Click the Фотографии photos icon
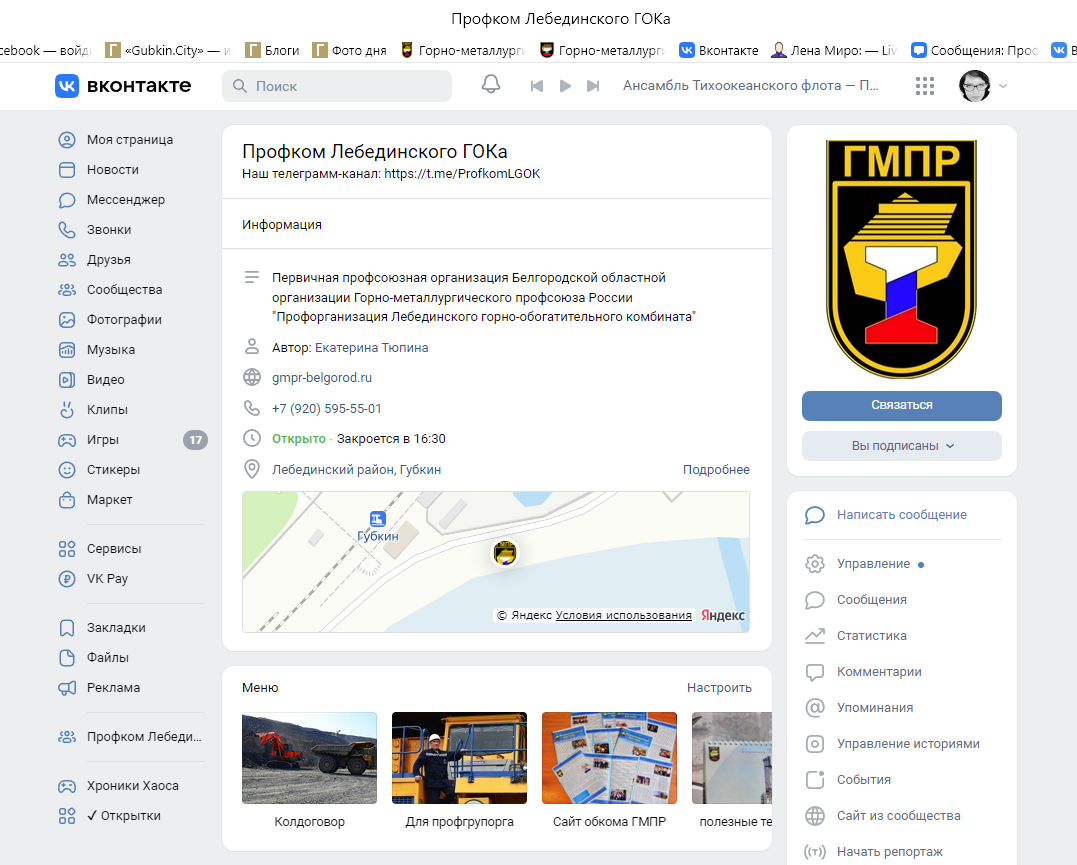The image size is (1077, 865). 67,319
